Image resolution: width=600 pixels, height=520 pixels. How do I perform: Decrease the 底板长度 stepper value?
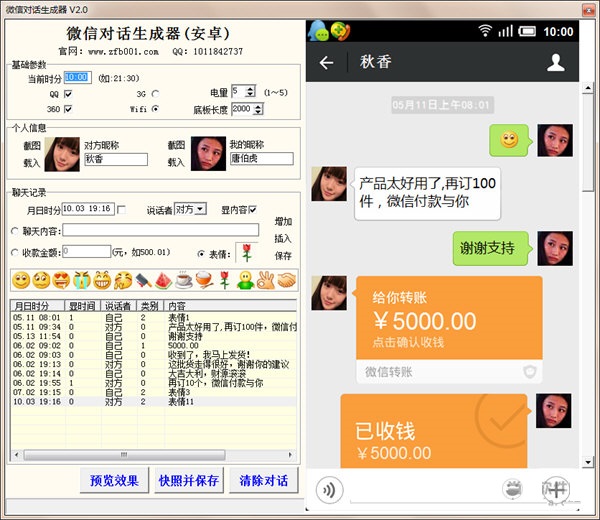click(258, 112)
